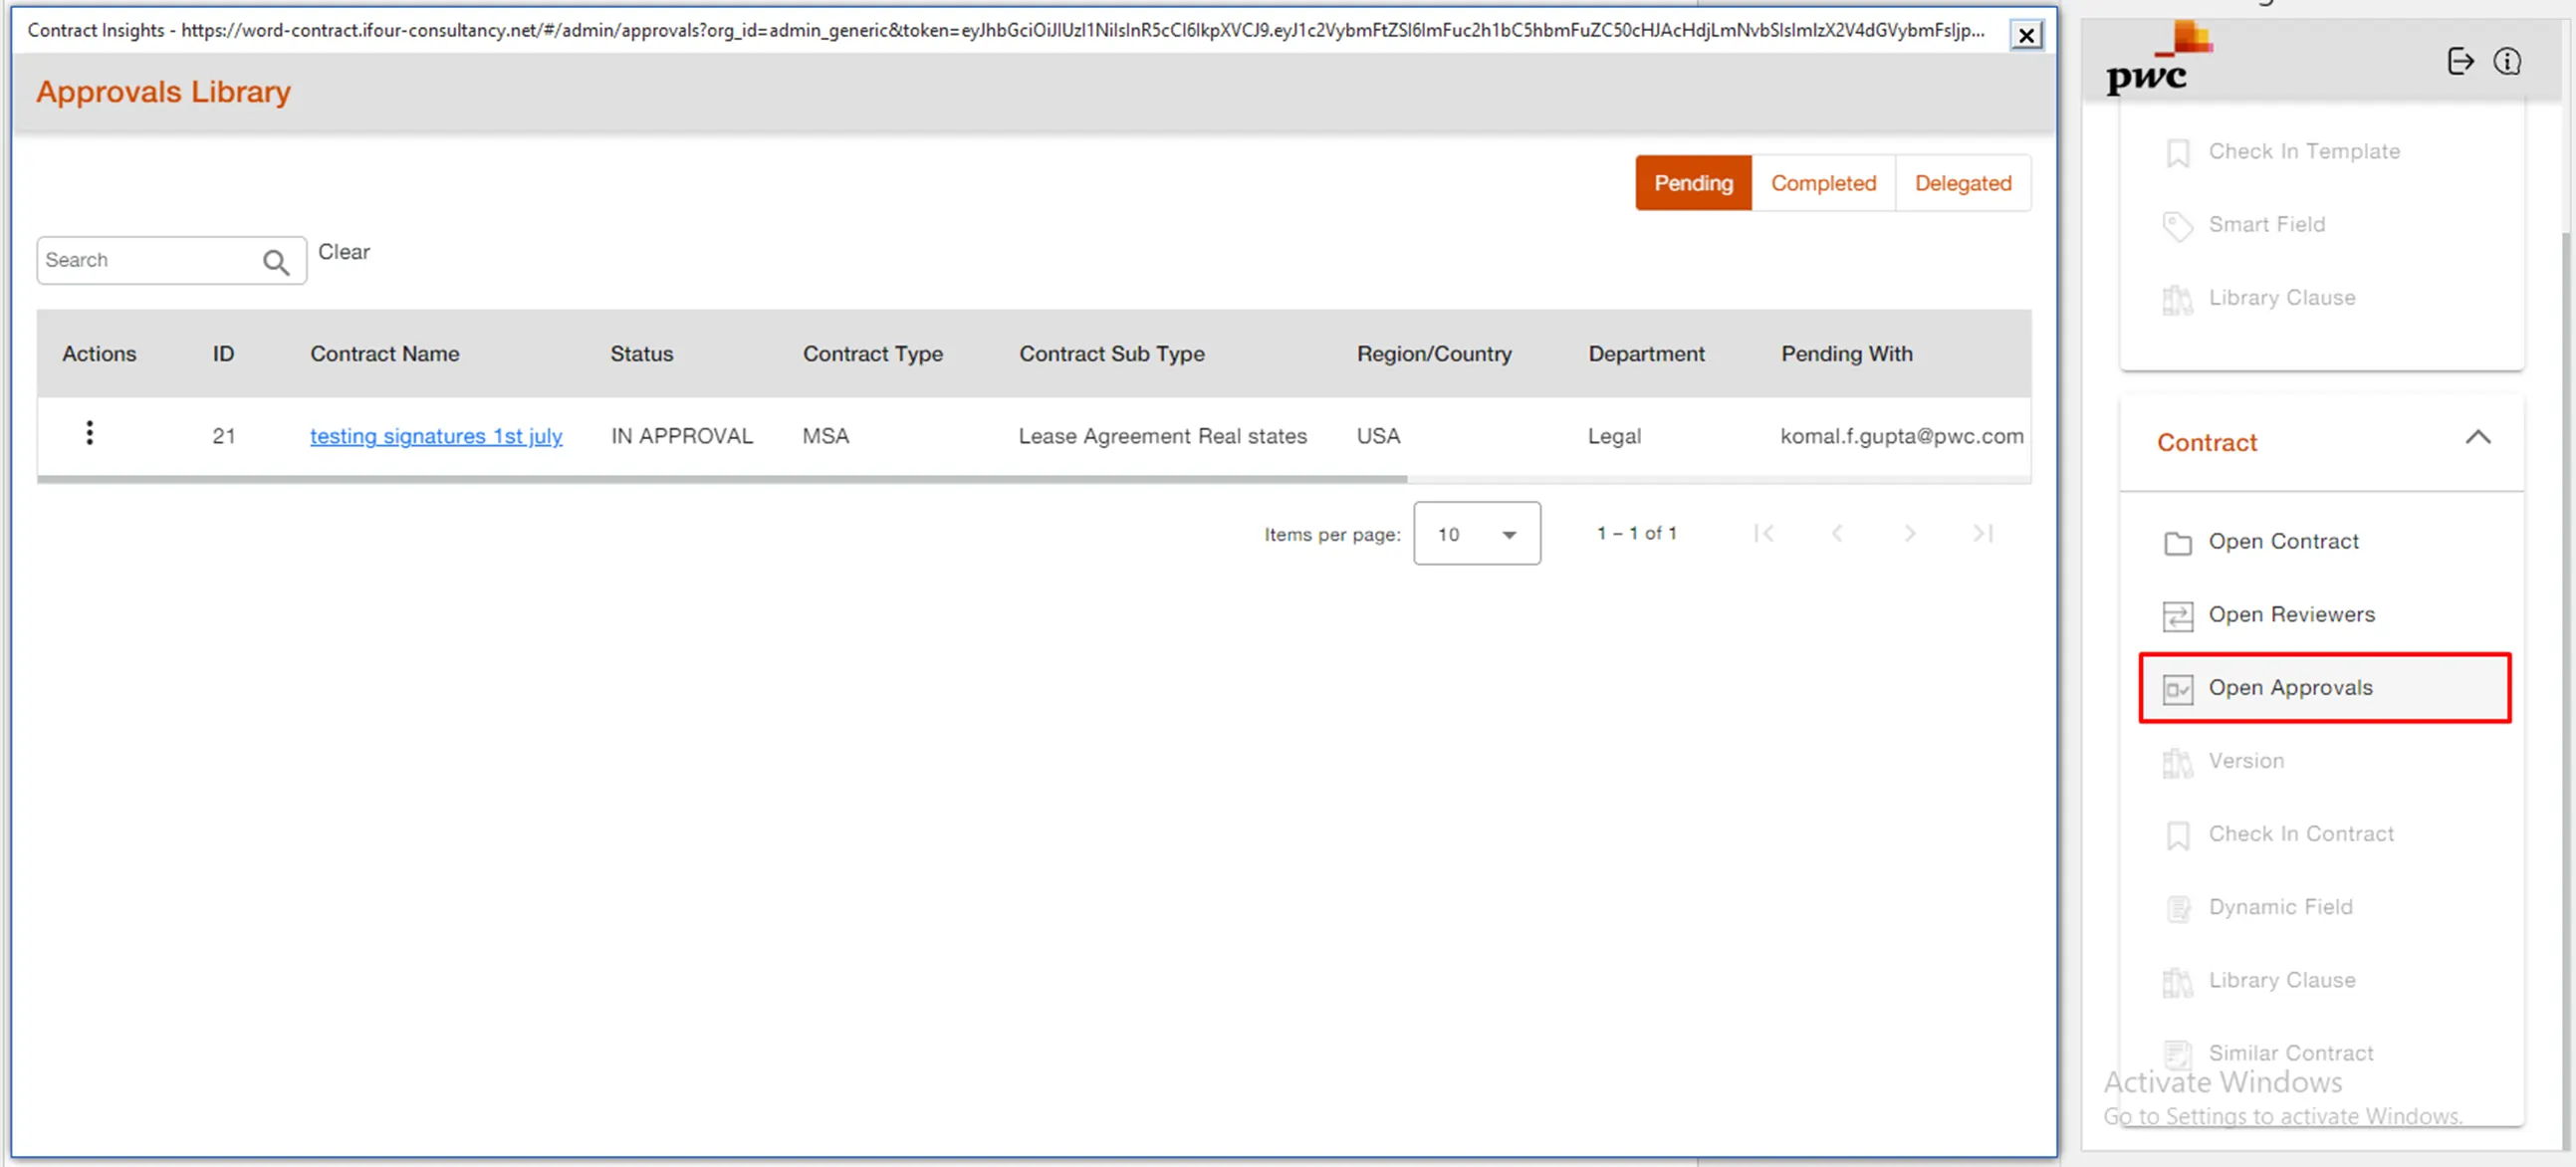Image resolution: width=2576 pixels, height=1167 pixels.
Task: Switch to the Delegated tab
Action: (1962, 183)
